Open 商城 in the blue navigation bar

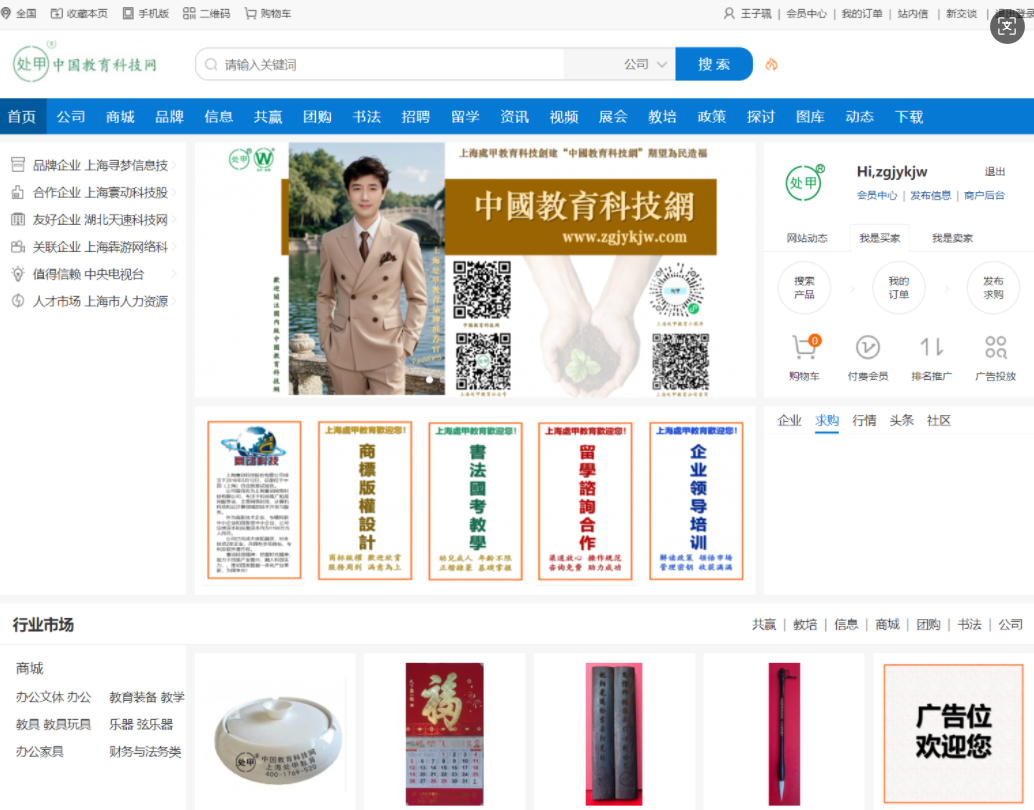click(x=120, y=117)
